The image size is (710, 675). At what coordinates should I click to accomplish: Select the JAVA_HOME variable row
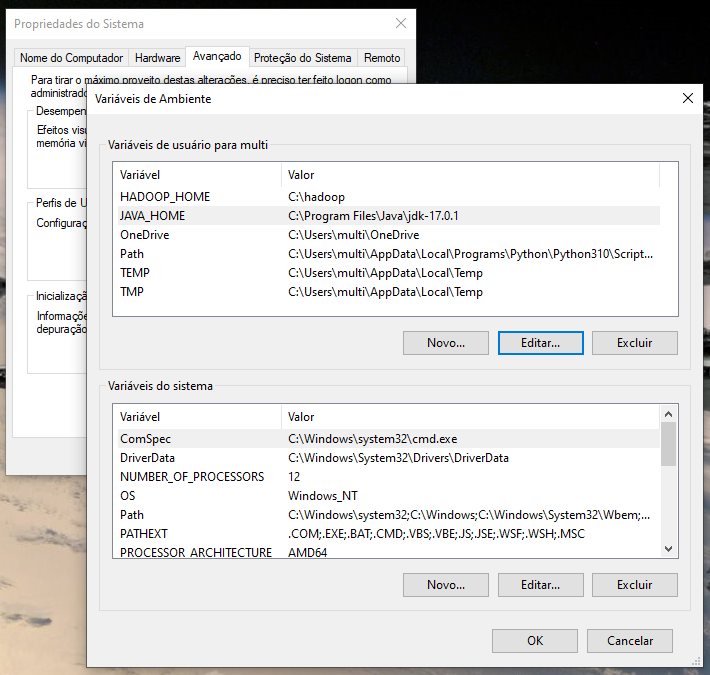point(389,216)
